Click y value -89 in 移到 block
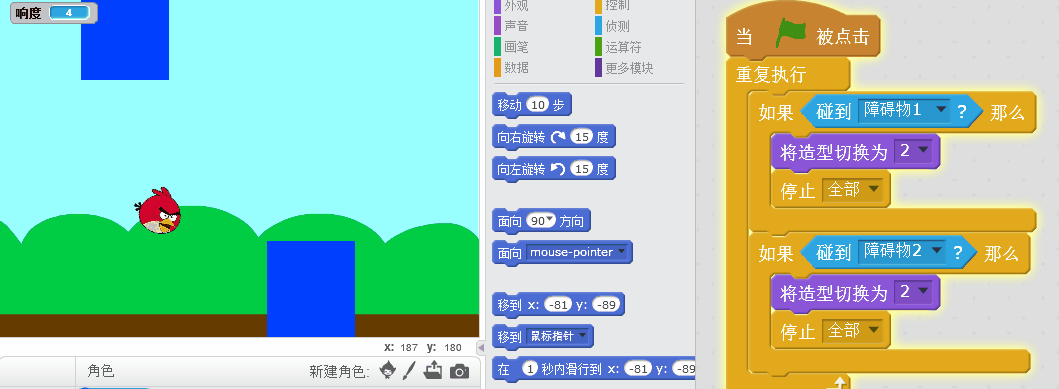 (x=606, y=305)
